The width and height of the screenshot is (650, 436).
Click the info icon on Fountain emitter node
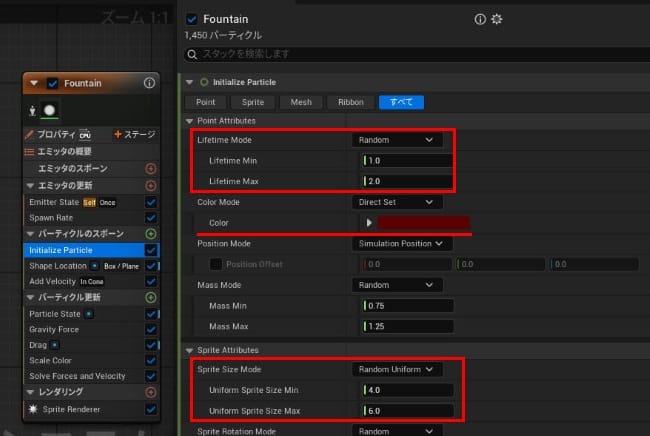[149, 83]
